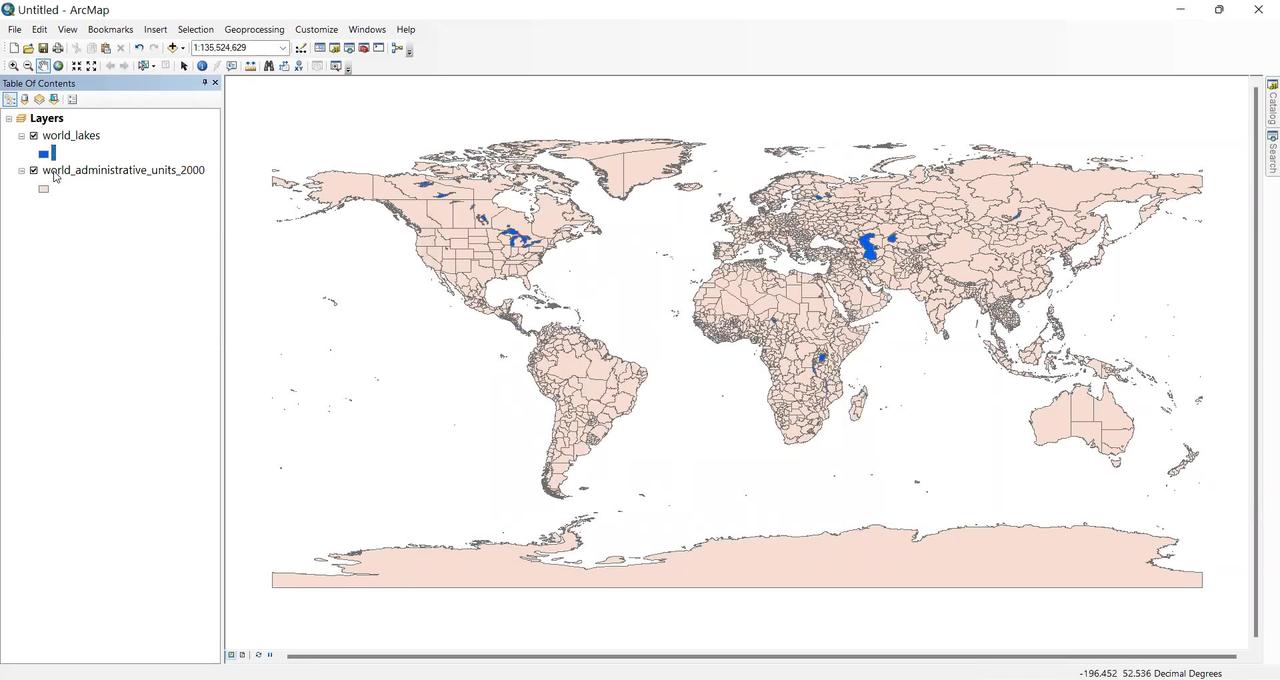Switch to Layout View at bottom left
1280x680 pixels.
click(242, 655)
